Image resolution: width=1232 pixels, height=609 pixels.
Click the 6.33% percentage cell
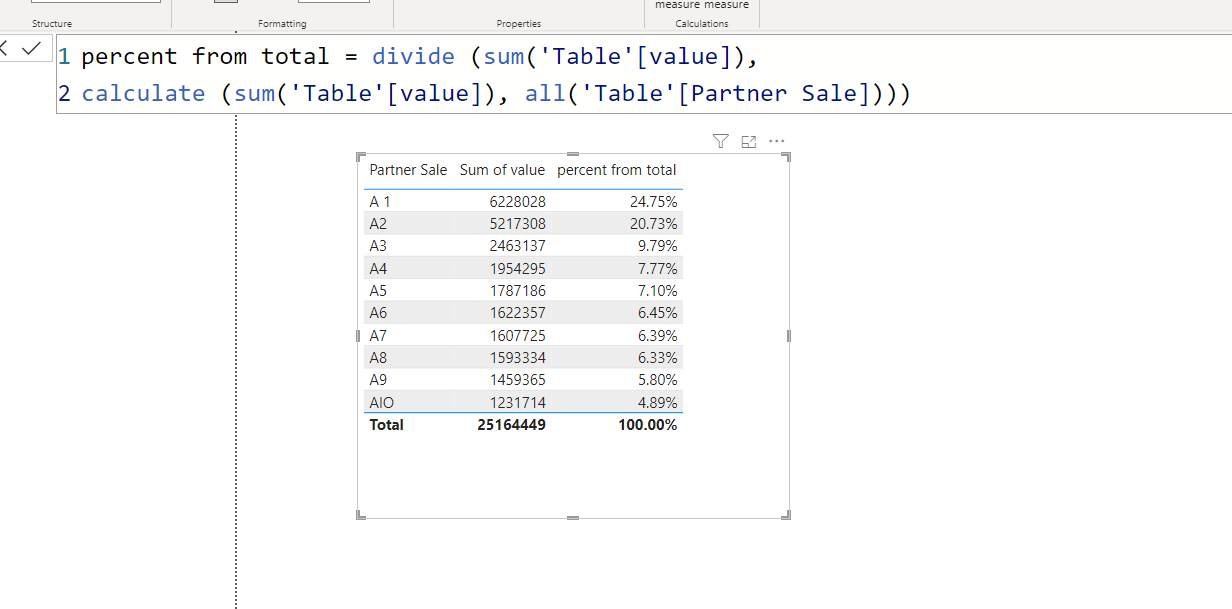point(657,358)
